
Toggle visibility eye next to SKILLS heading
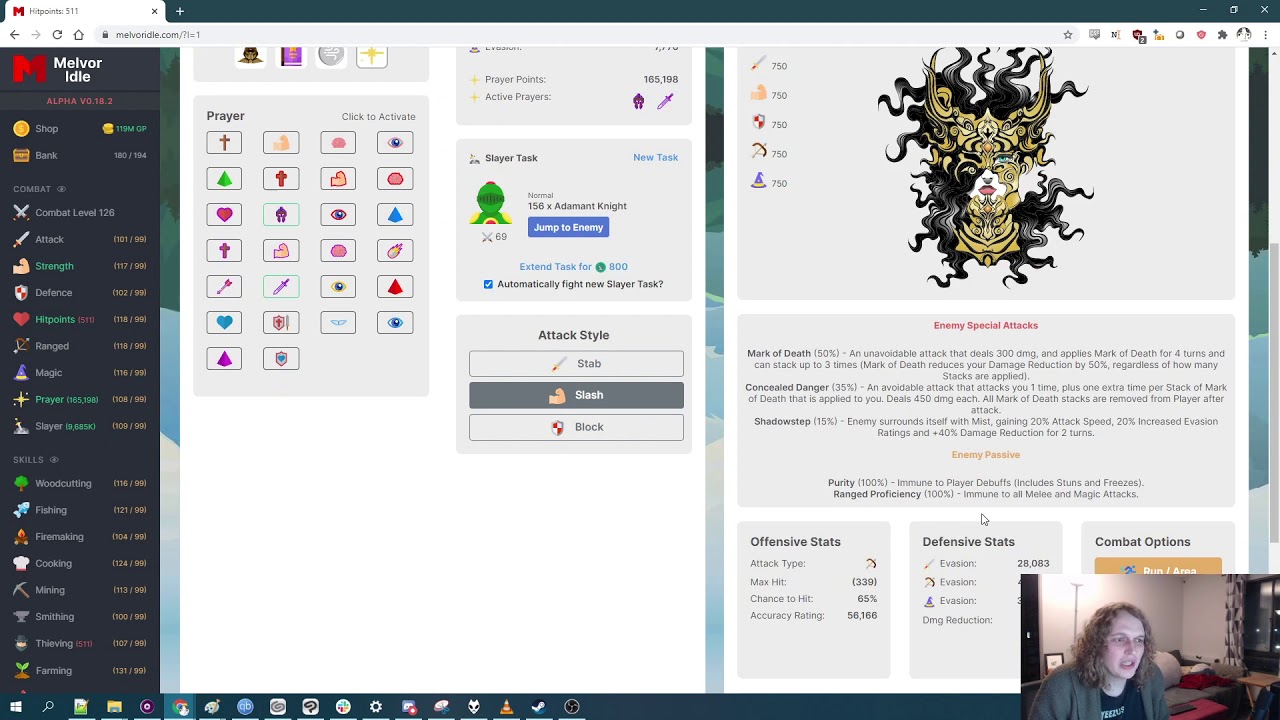click(x=54, y=460)
